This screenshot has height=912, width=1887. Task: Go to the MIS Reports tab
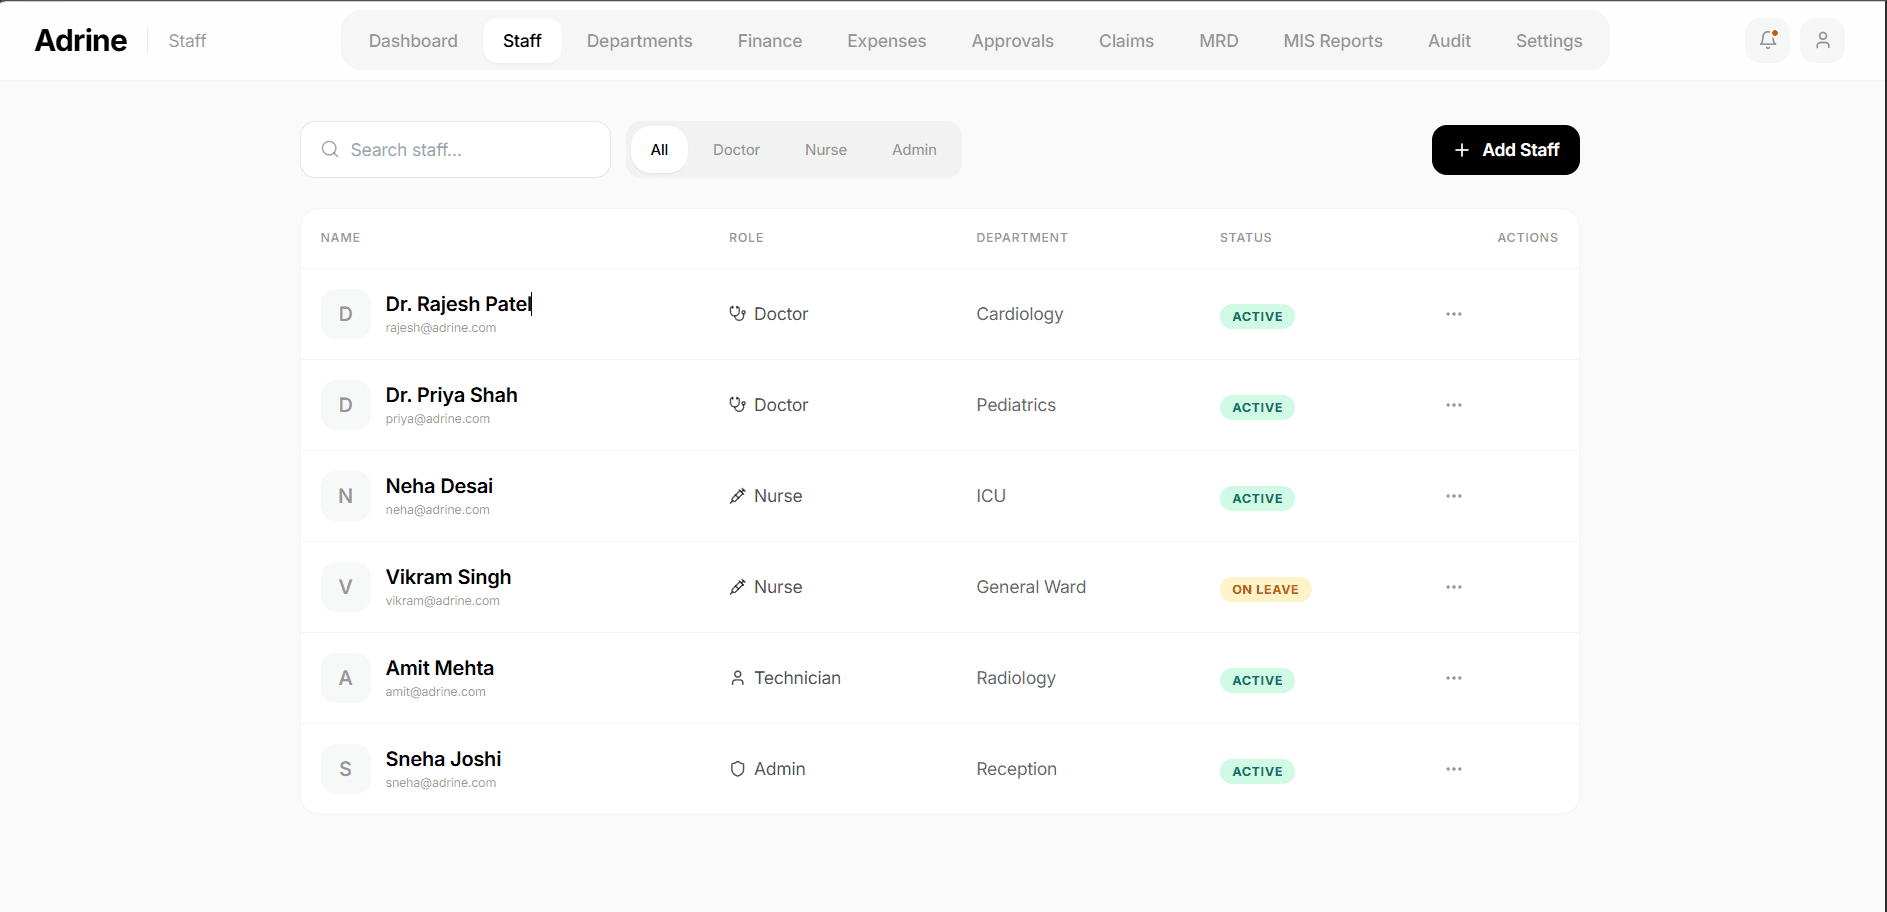tap(1332, 41)
